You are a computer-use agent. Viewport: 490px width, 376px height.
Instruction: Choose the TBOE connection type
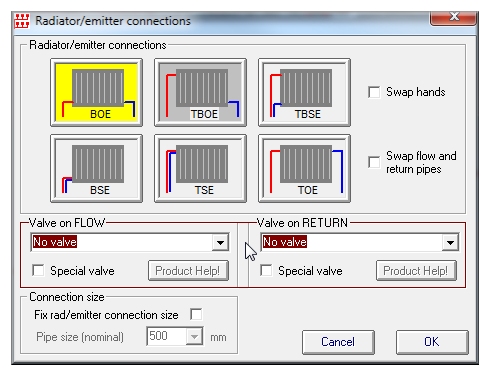[200, 92]
